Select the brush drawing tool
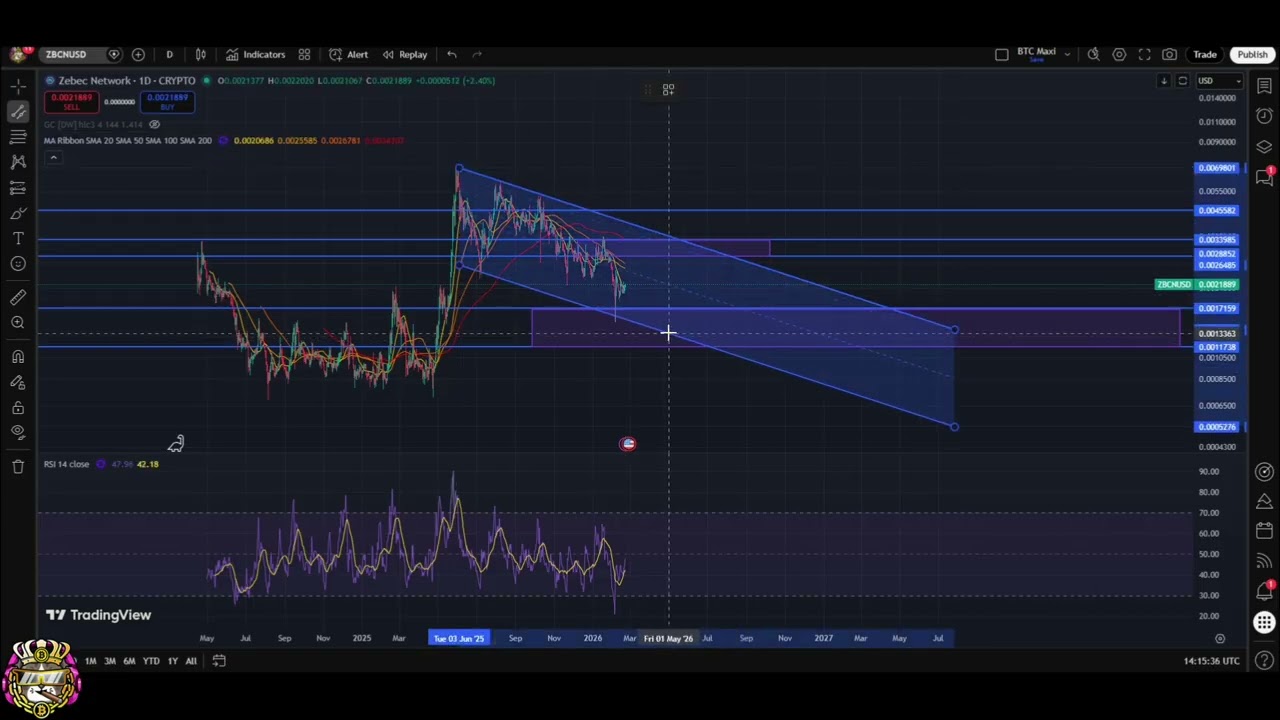The image size is (1280, 720). 18,213
